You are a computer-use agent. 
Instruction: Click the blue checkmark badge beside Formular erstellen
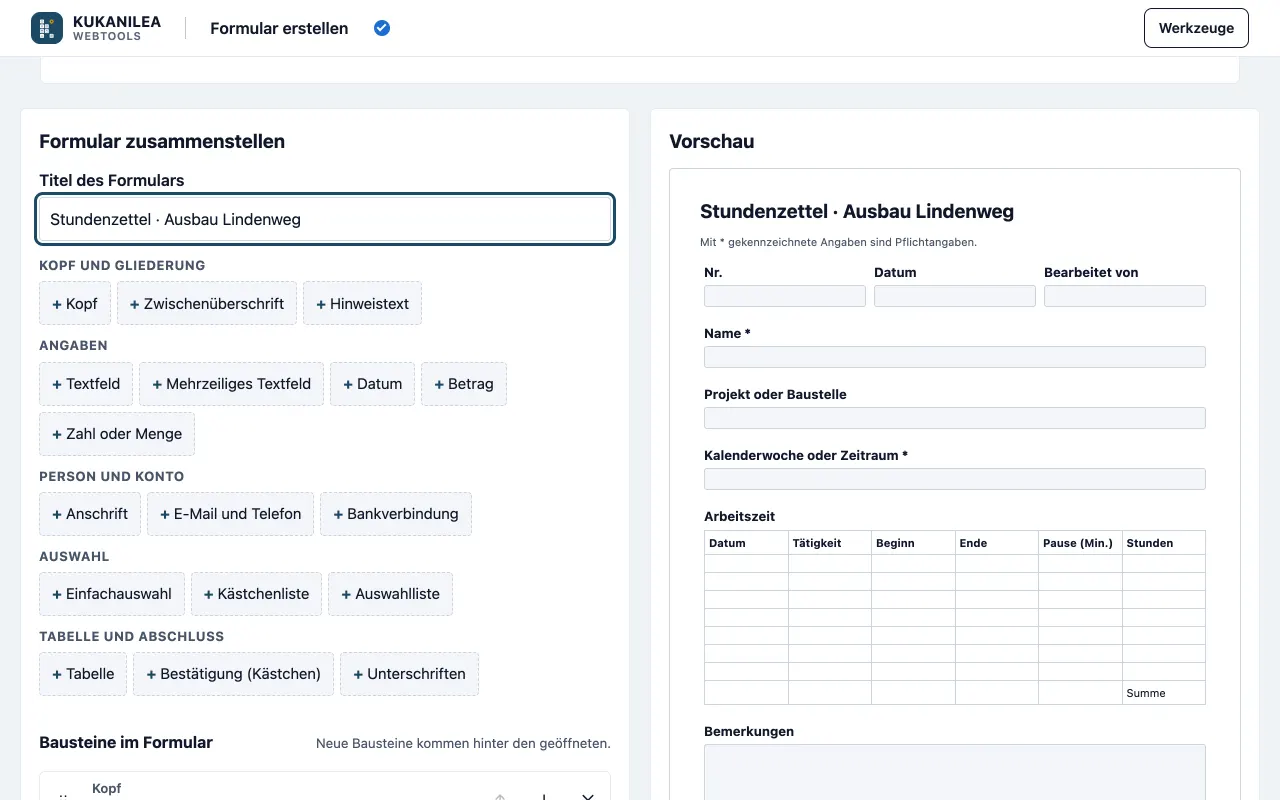pos(382,28)
